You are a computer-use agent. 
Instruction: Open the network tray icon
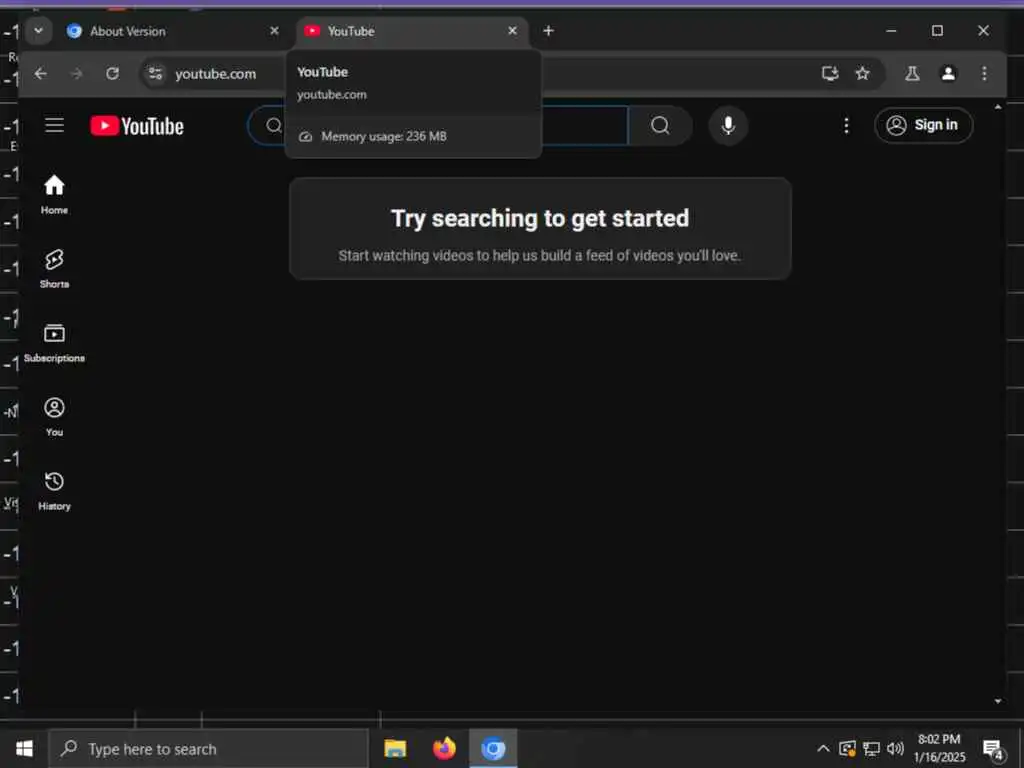[x=871, y=748]
